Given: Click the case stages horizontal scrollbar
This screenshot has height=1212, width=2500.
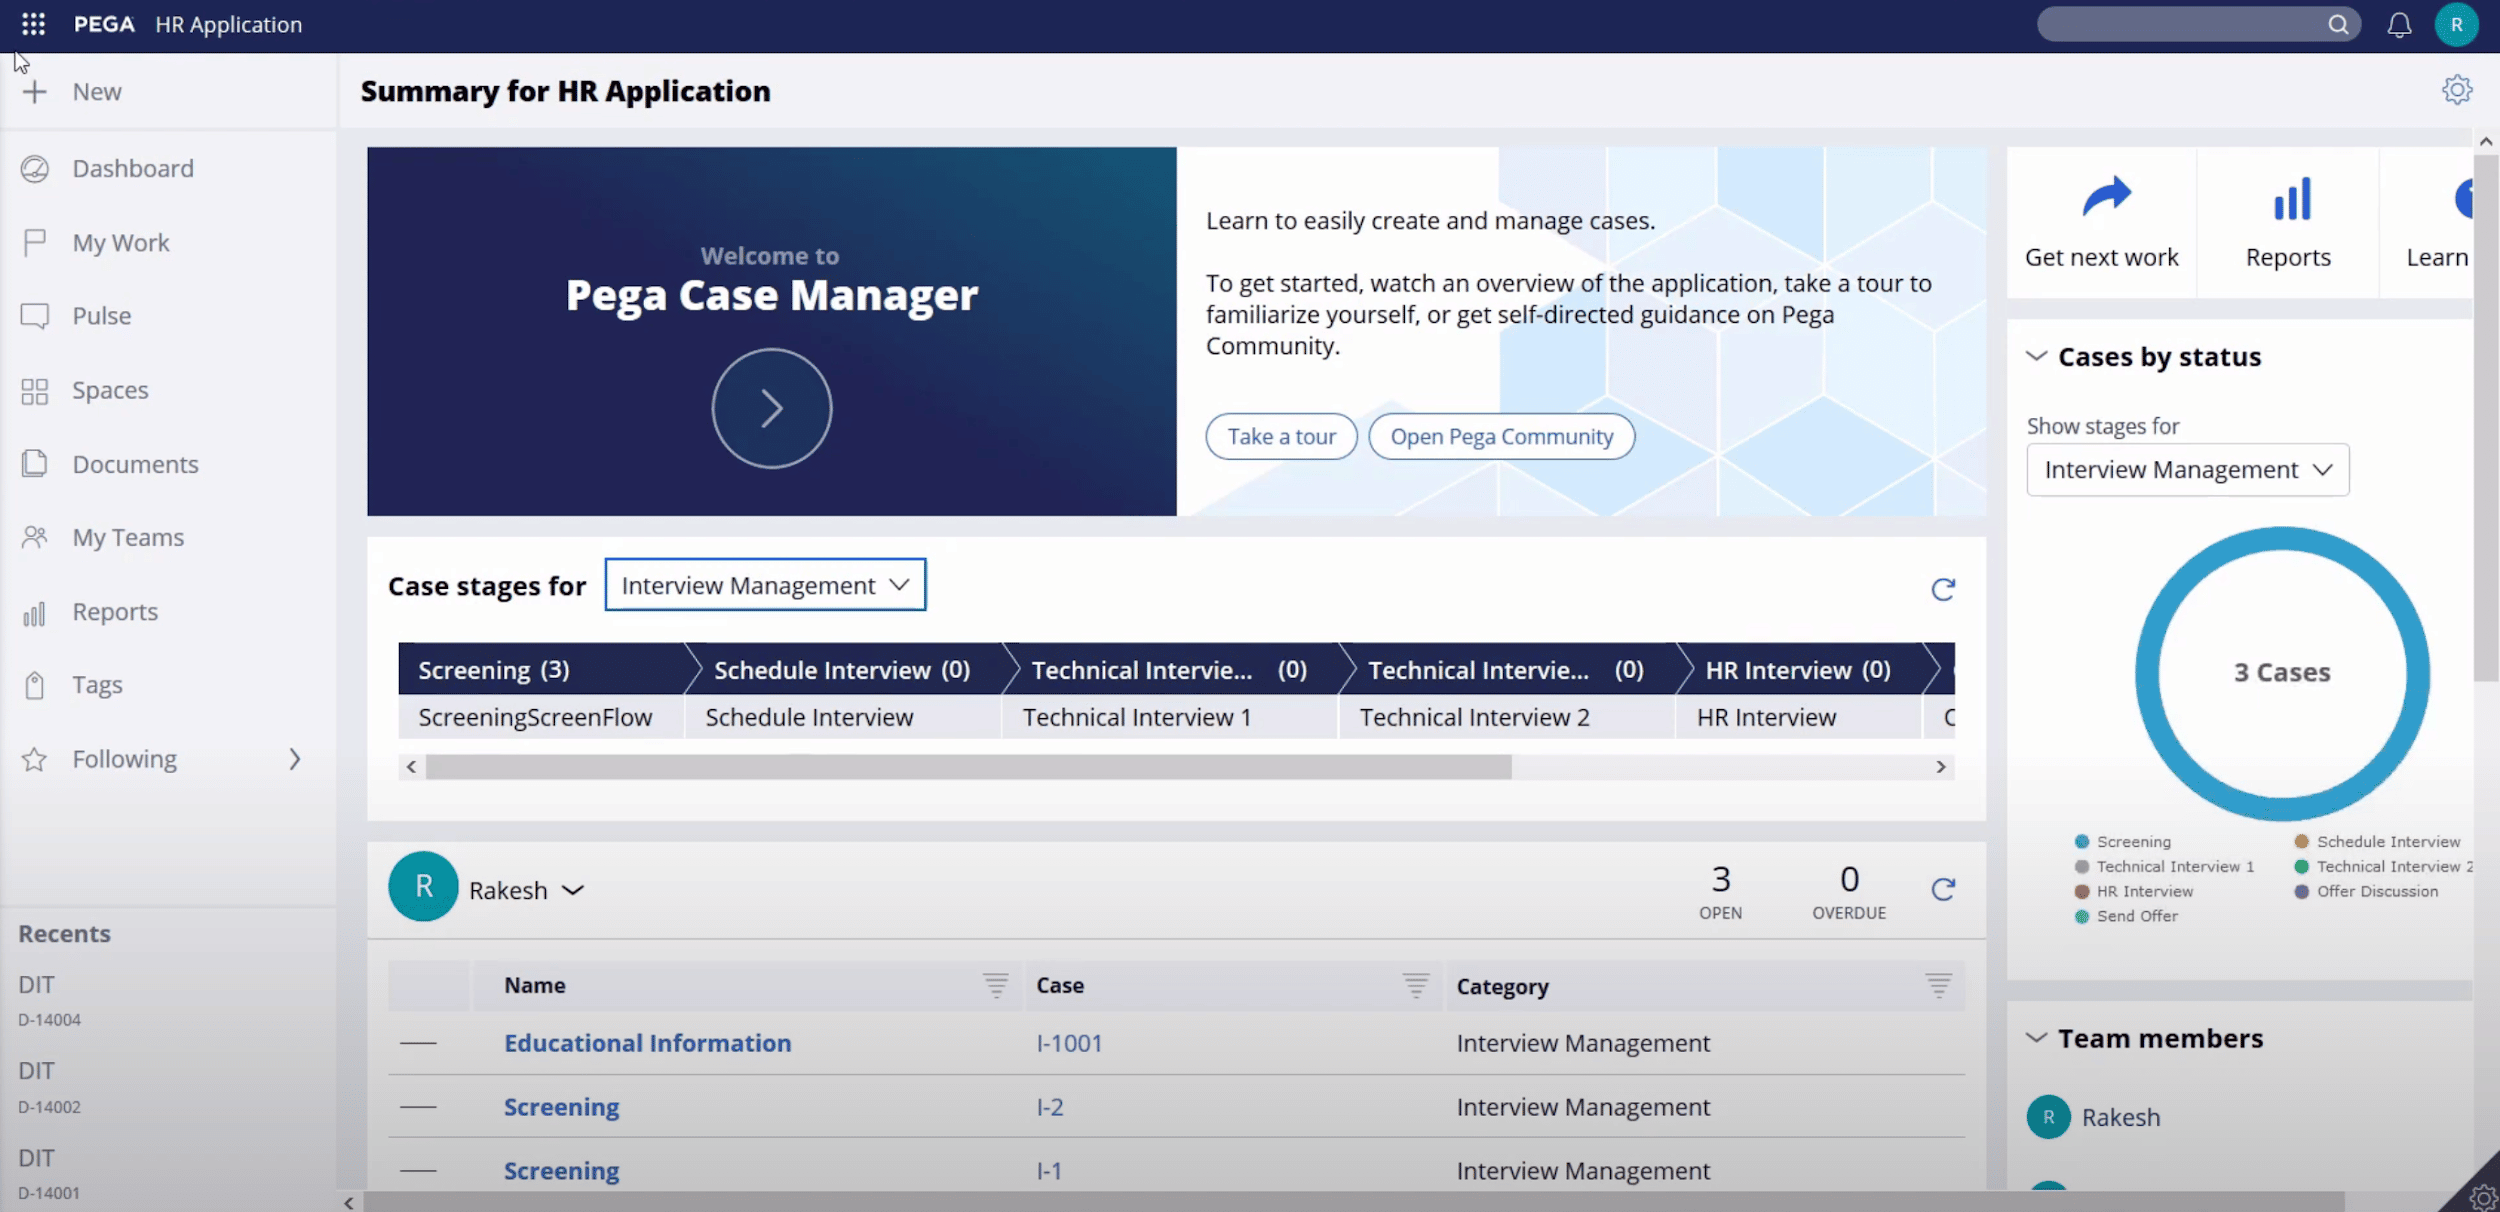Looking at the screenshot, I should point(968,767).
